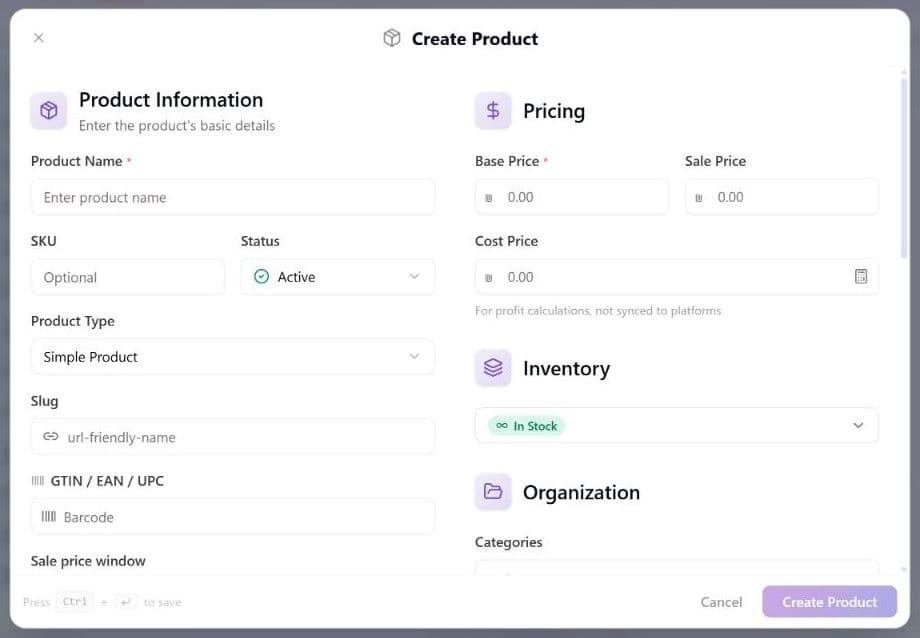This screenshot has height=638, width=920.
Task: Click the 'Sale Price' label
Action: coord(715,161)
